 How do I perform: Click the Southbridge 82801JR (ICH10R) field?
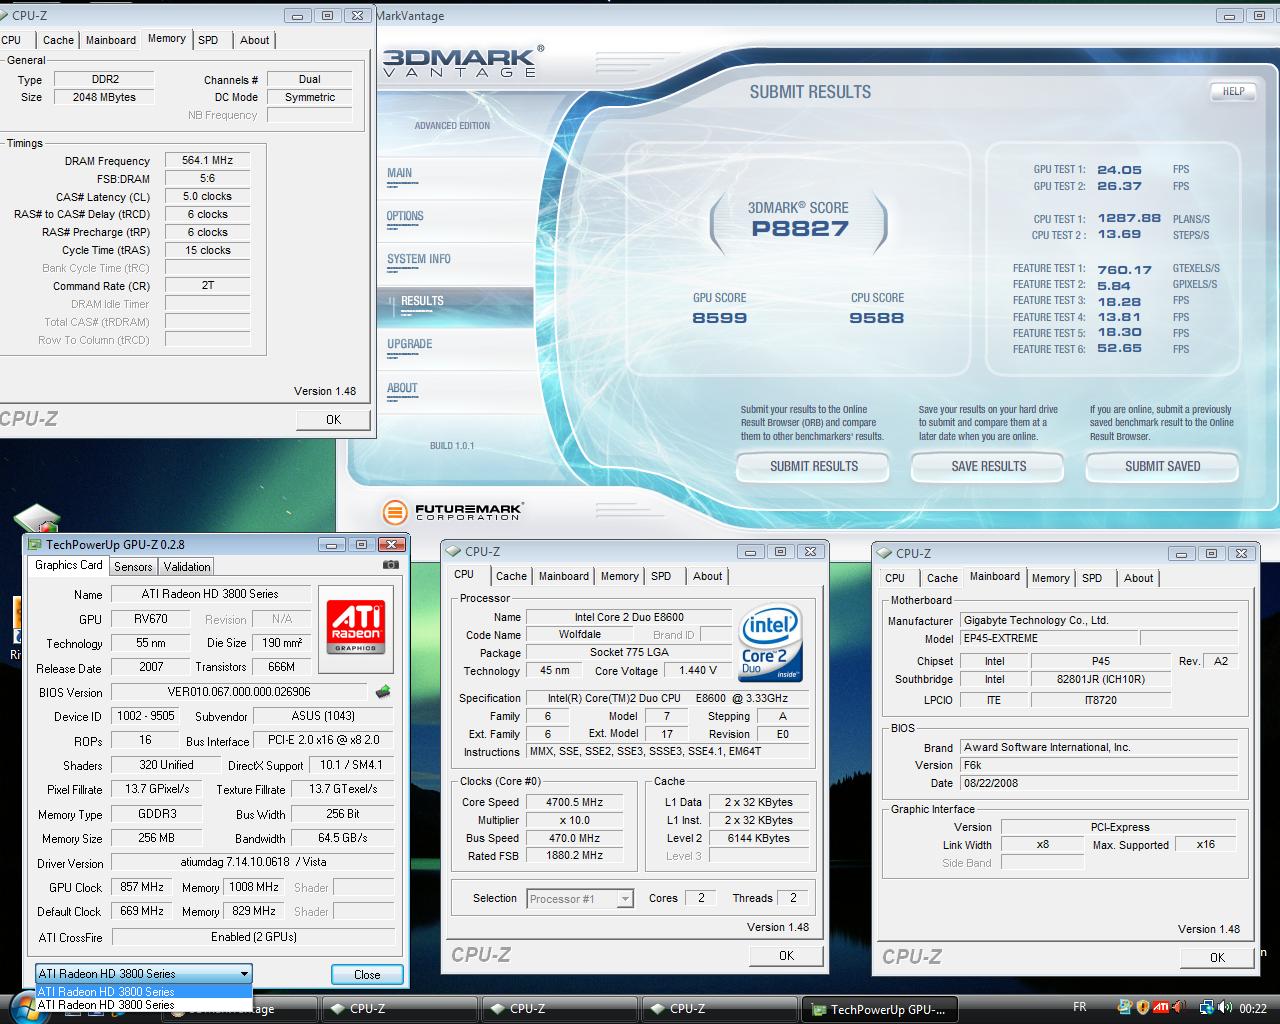click(x=1100, y=680)
